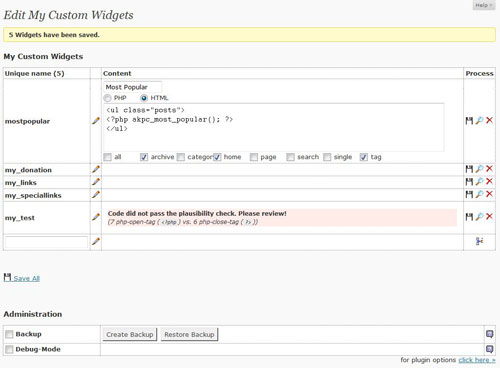Screen dimensions: 500x368
Task: Preview the mostpopular widget with magnifier icon
Action: coord(479,120)
